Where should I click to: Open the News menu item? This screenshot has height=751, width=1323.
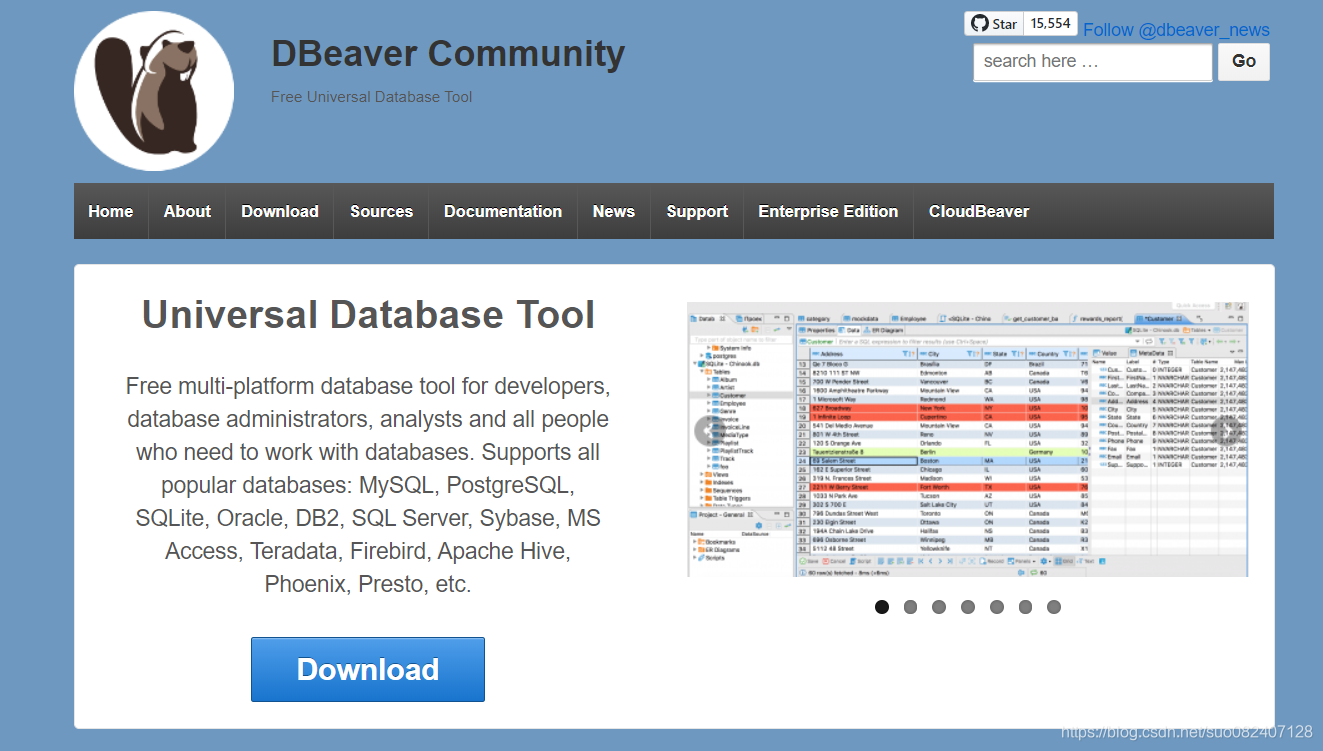tap(614, 211)
